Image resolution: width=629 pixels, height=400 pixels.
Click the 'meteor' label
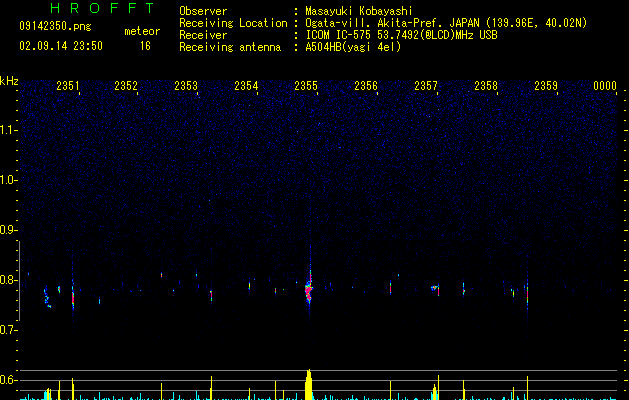point(142,31)
